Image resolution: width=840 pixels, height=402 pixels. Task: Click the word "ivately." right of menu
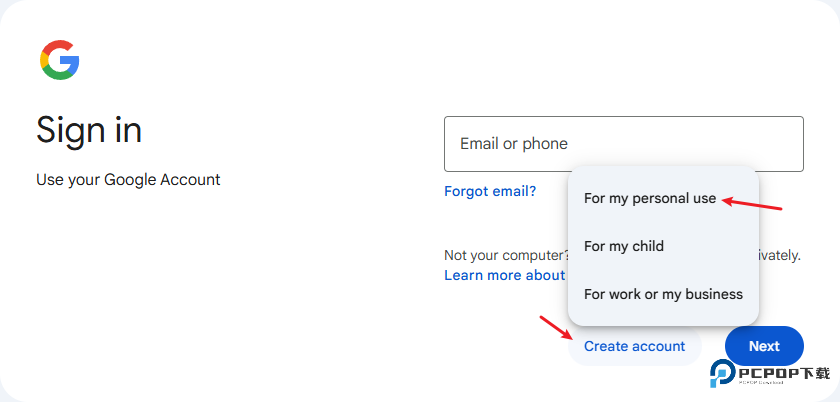tap(780, 255)
